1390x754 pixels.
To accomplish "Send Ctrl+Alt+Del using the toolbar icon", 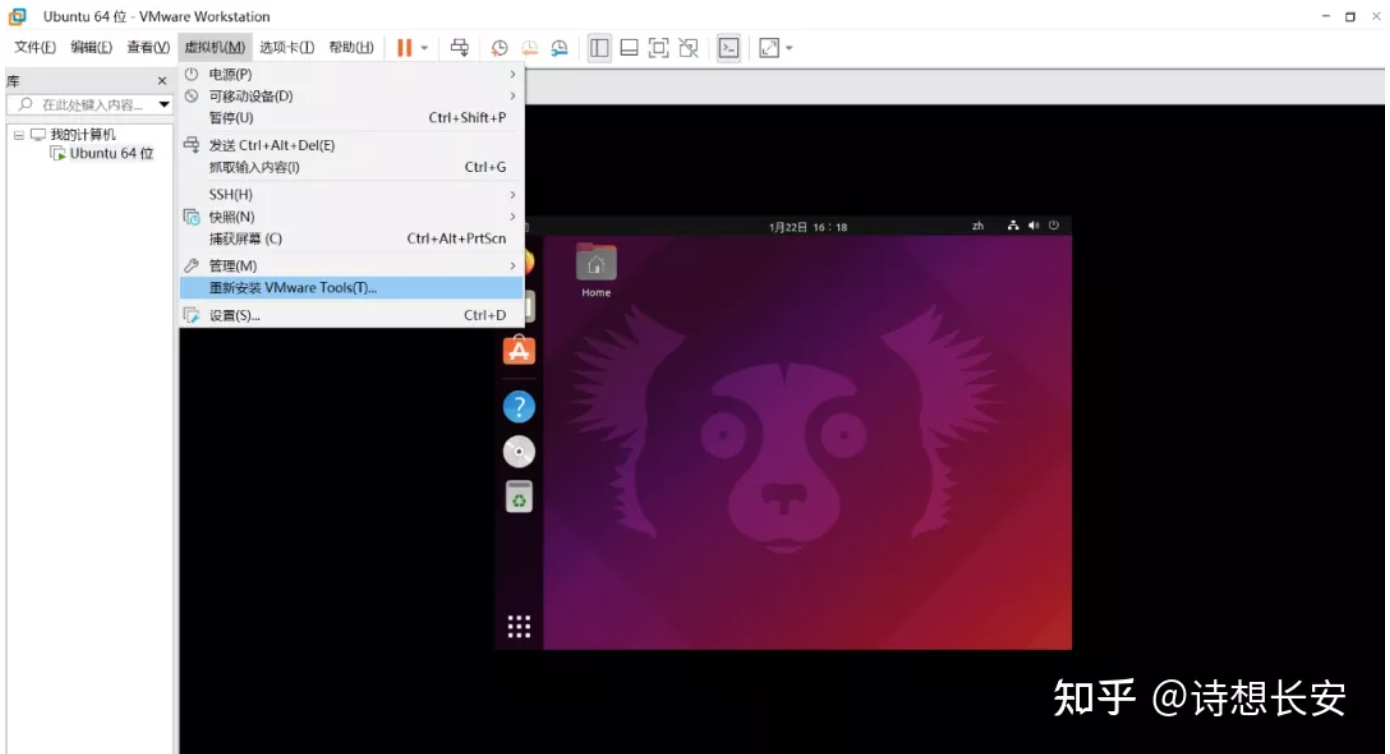I will [x=459, y=47].
